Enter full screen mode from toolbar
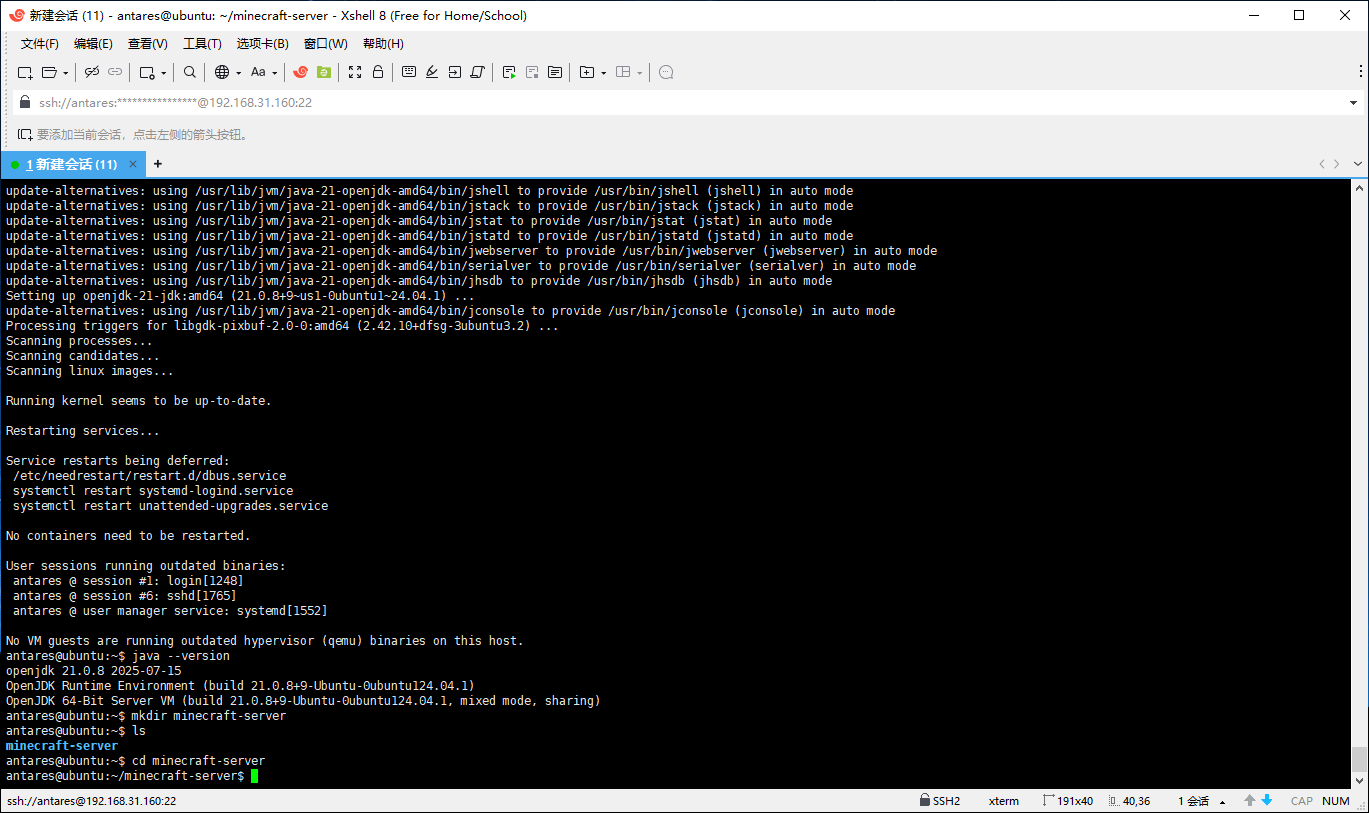The image size is (1369, 813). pyautogui.click(x=355, y=72)
